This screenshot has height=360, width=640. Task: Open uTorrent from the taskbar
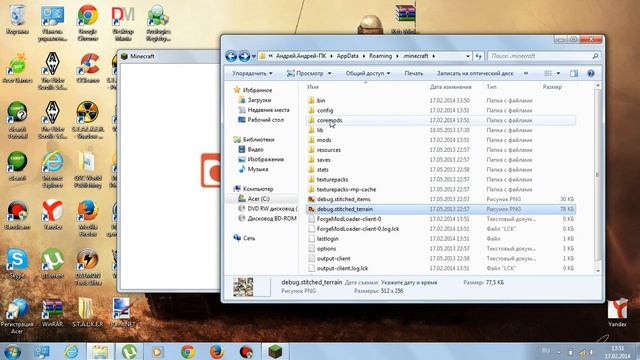129,351
